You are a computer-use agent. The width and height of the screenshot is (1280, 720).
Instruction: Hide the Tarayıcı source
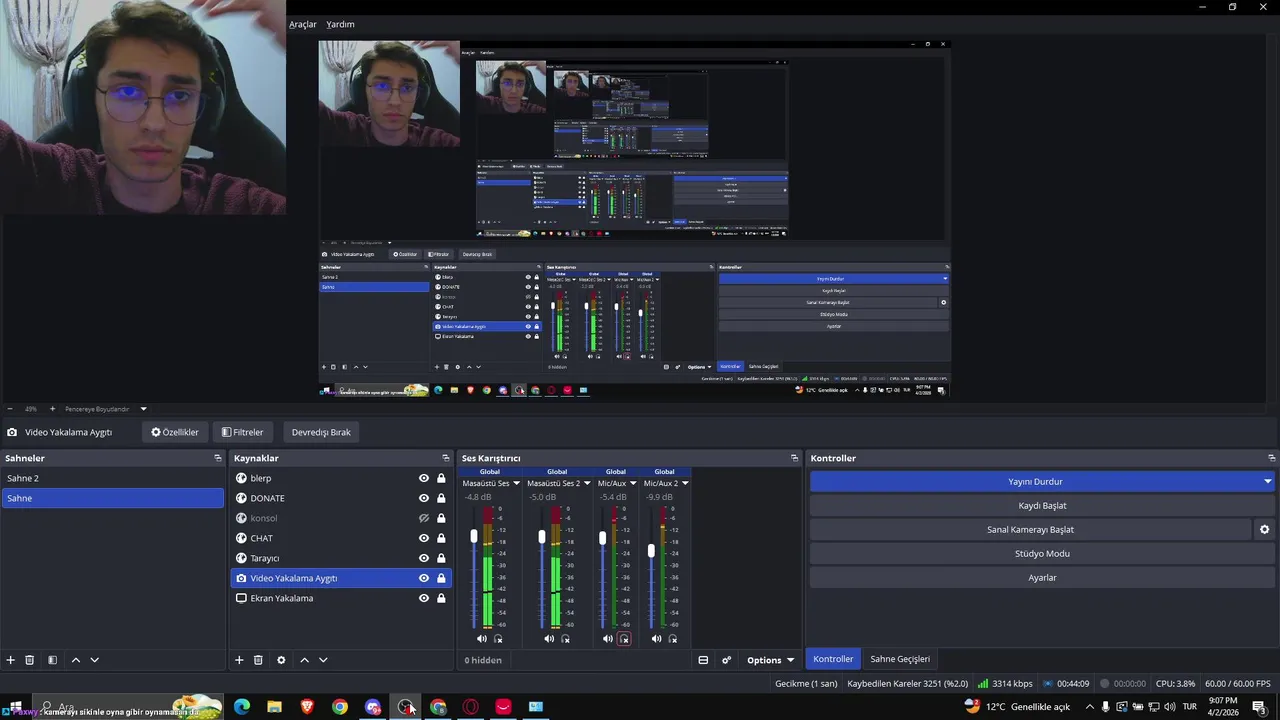click(x=424, y=558)
